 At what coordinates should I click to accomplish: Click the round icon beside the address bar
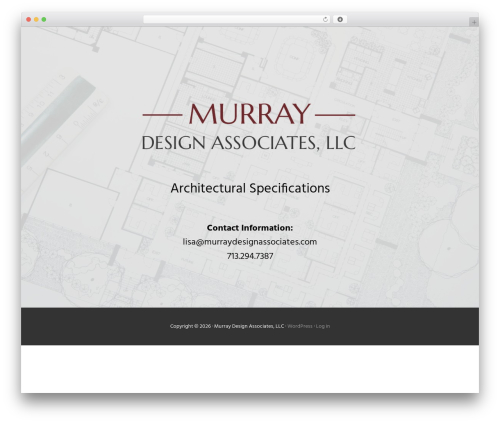click(340, 20)
